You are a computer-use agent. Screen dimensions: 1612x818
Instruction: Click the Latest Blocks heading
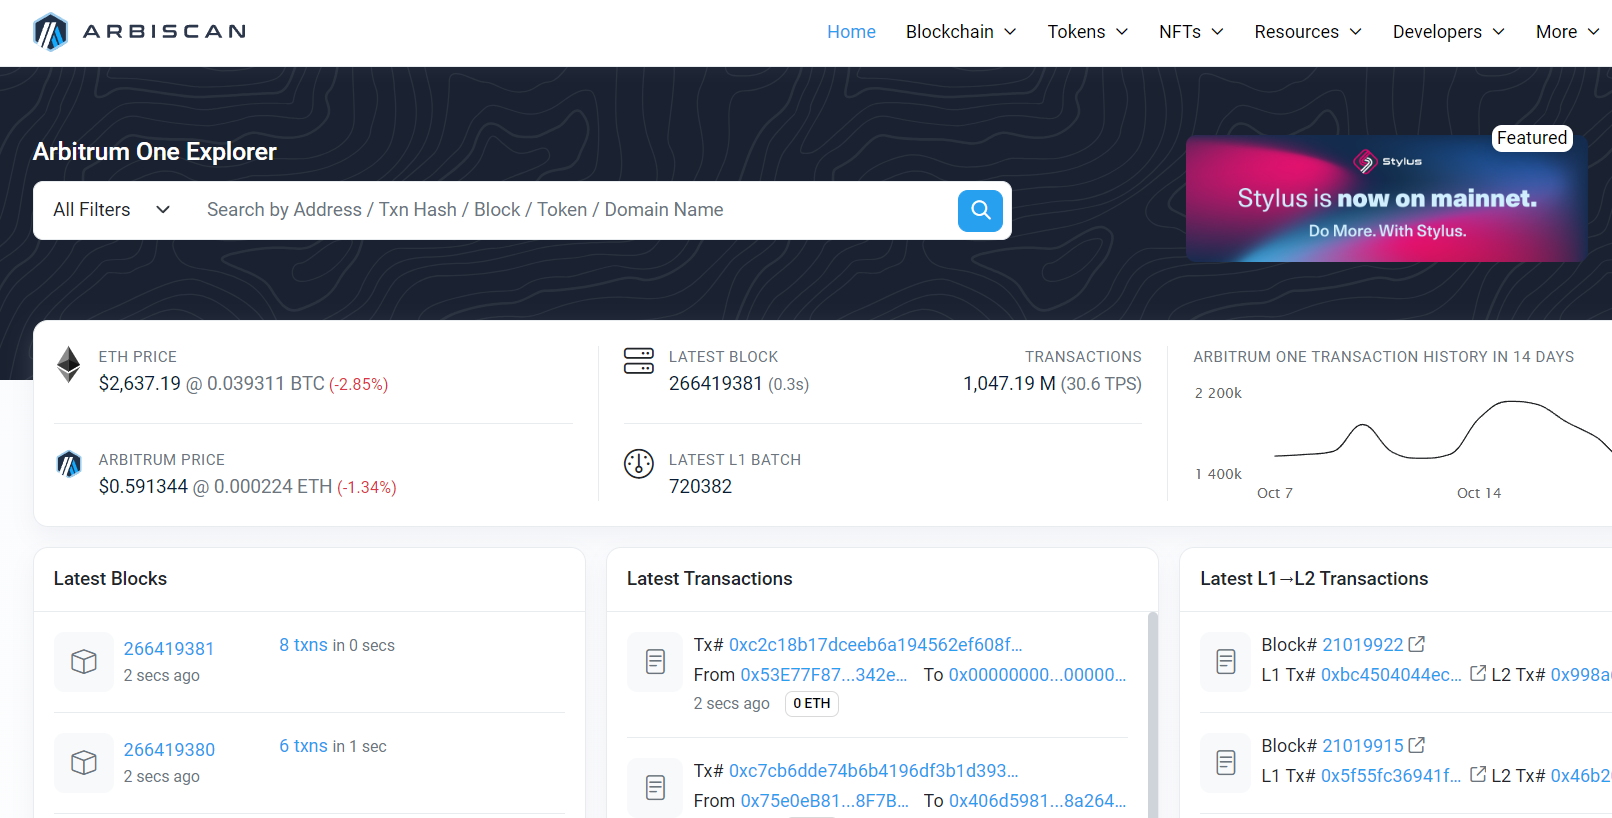(110, 579)
